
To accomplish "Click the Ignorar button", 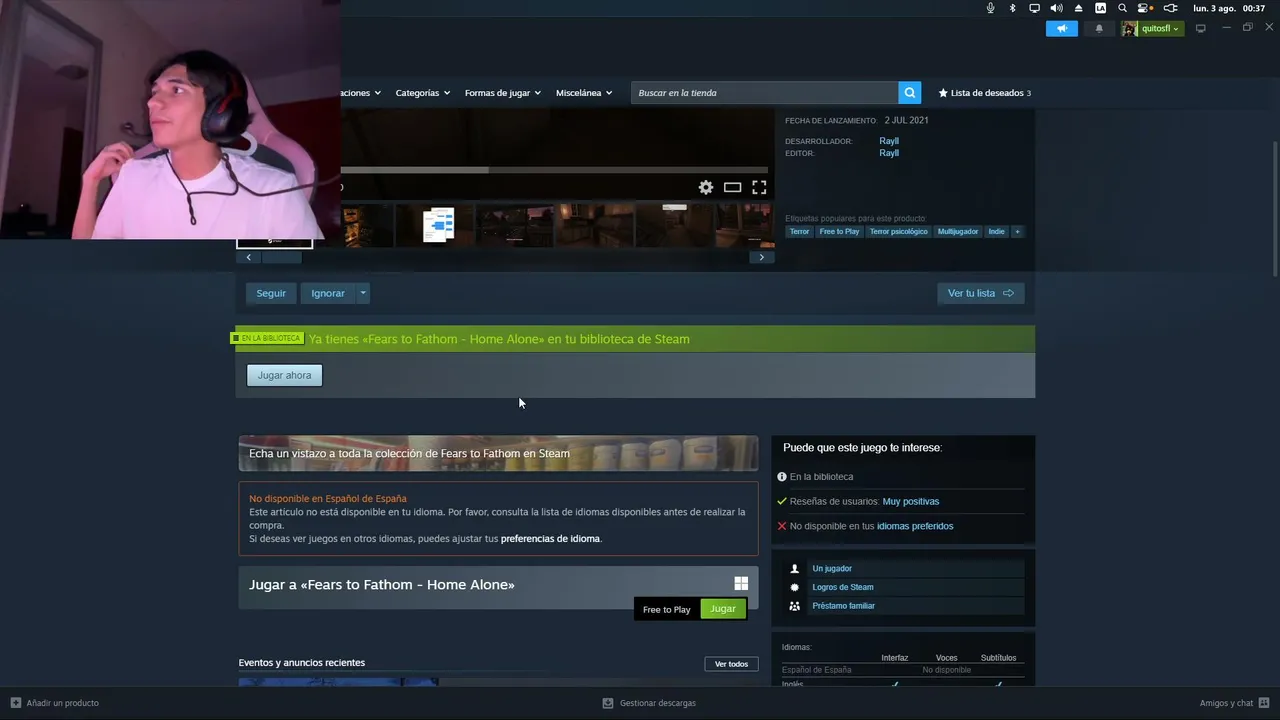I will (328, 293).
